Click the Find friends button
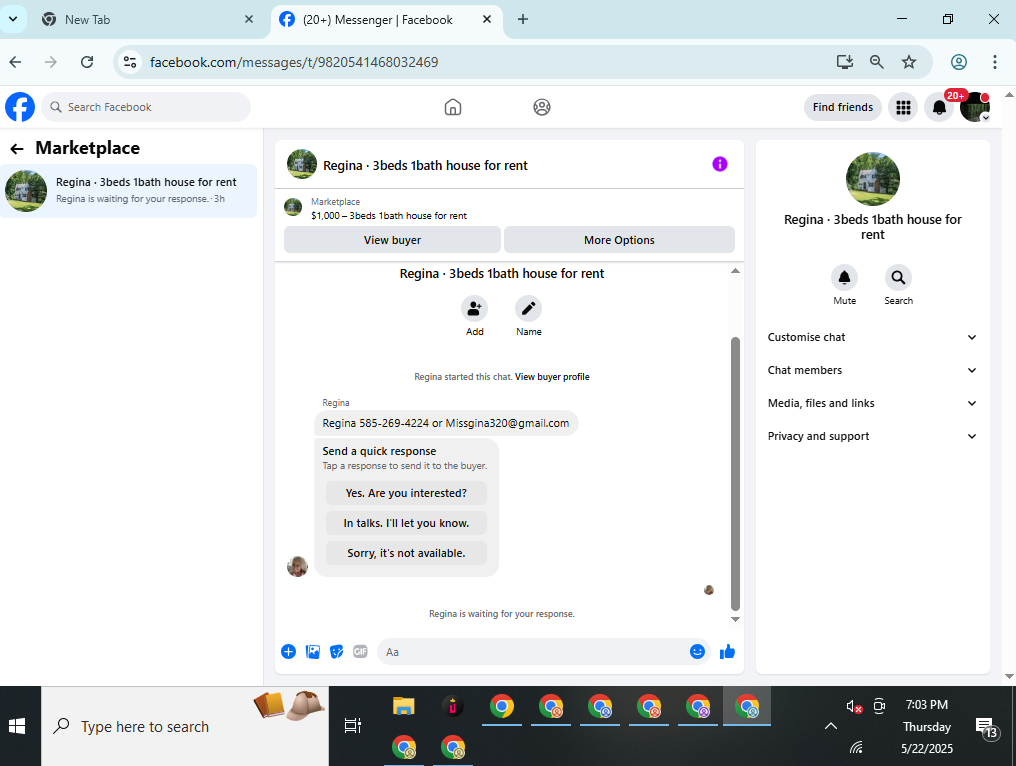This screenshot has height=766, width=1016. click(x=842, y=107)
